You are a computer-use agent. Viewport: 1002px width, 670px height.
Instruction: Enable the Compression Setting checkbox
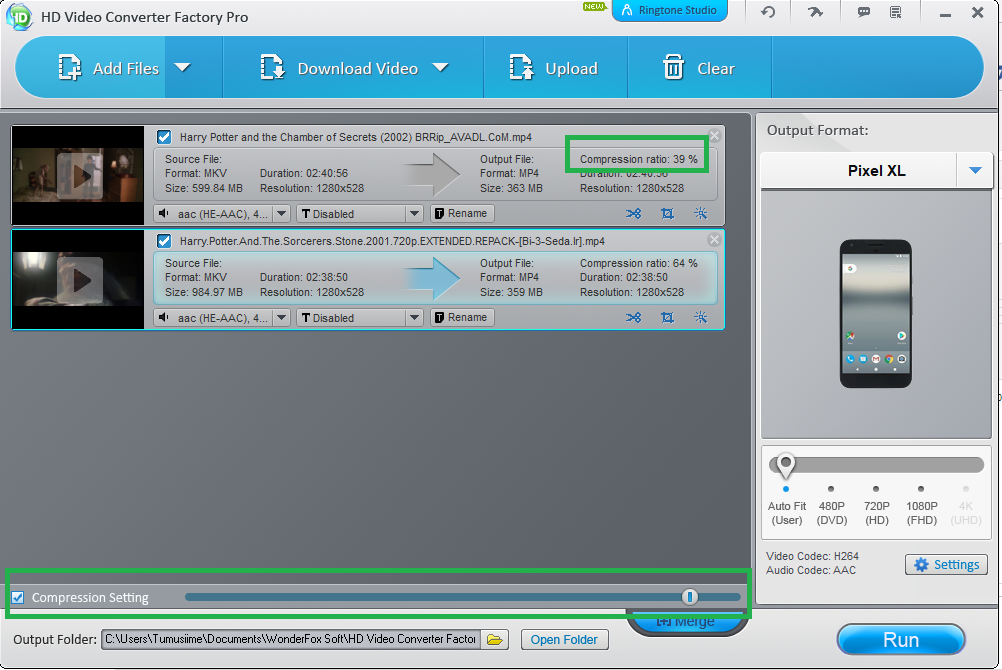pyautogui.click(x=17, y=596)
